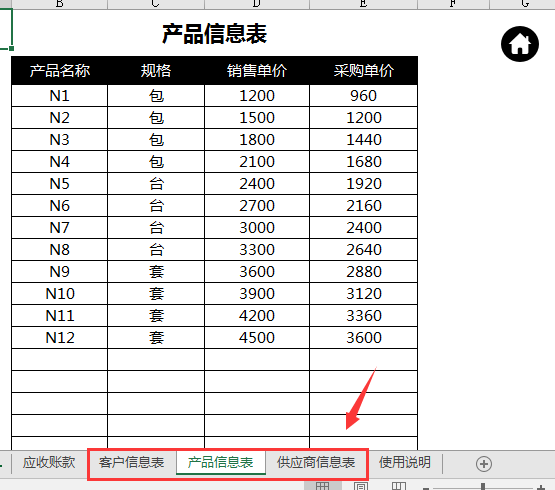The width and height of the screenshot is (555, 490).
Task: Select sales price 1500 in row N2
Action: pos(257,118)
